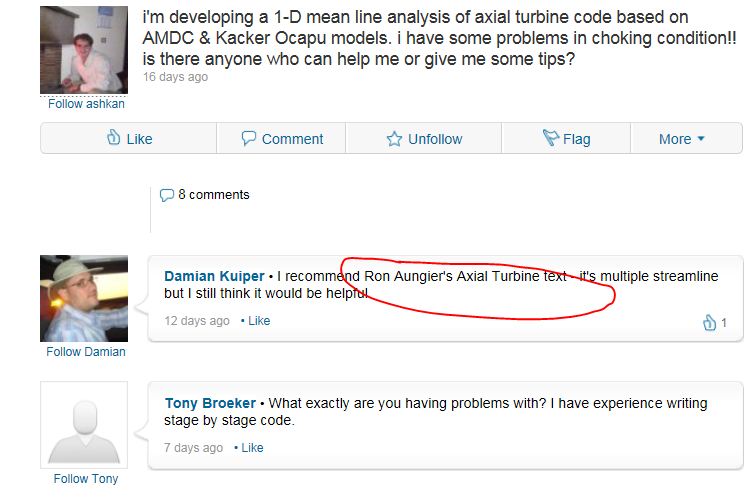Follow ashkan under the profile photo
Screen dimensions: 756x498
point(86,104)
